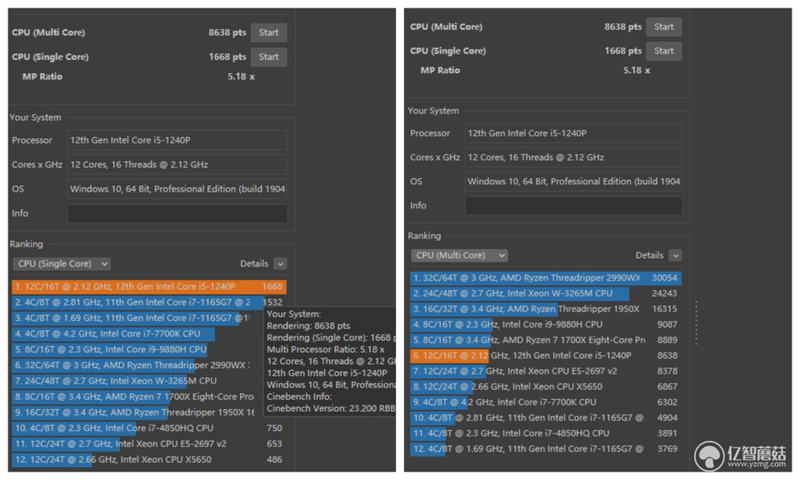Open the CPU (Single Core) ranking dropdown
The width and height of the screenshot is (800, 480).
pos(61,264)
